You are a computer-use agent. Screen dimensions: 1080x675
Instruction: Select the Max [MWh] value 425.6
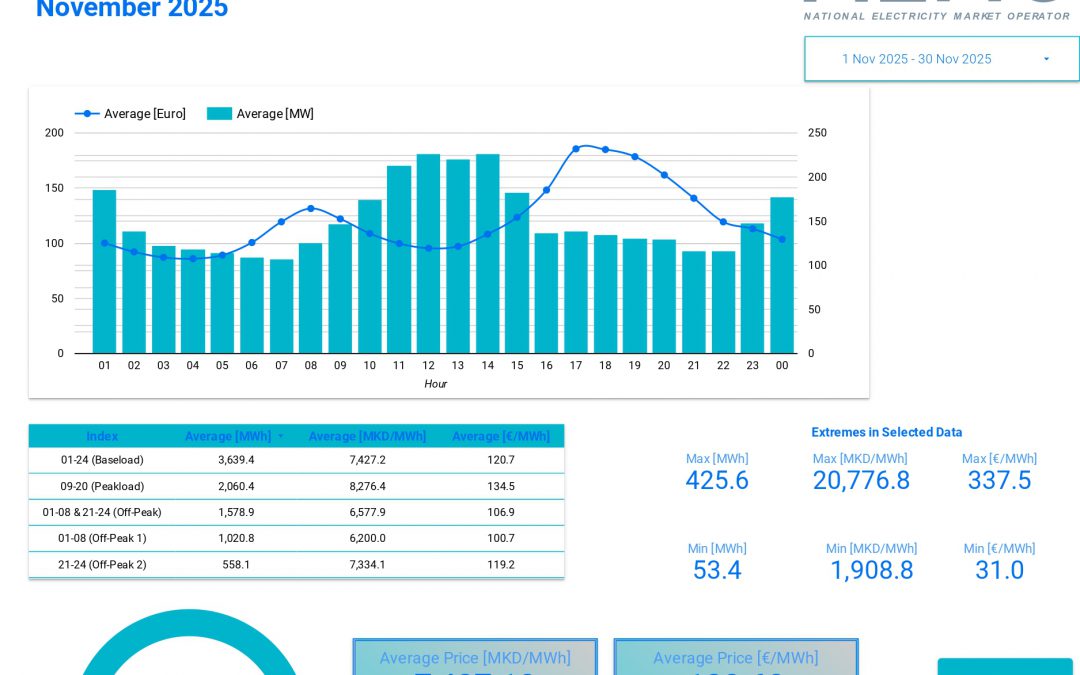(716, 481)
